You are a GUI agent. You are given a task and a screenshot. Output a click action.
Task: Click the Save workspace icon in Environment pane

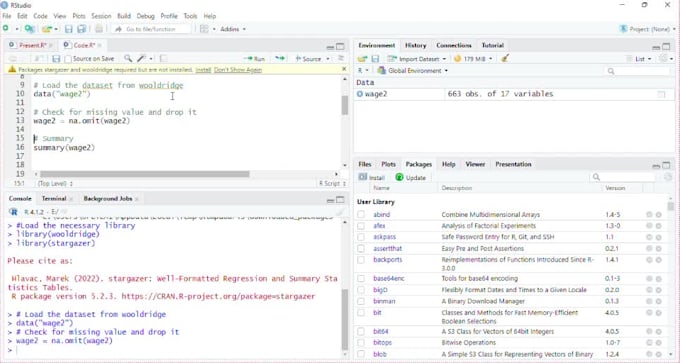376,59
